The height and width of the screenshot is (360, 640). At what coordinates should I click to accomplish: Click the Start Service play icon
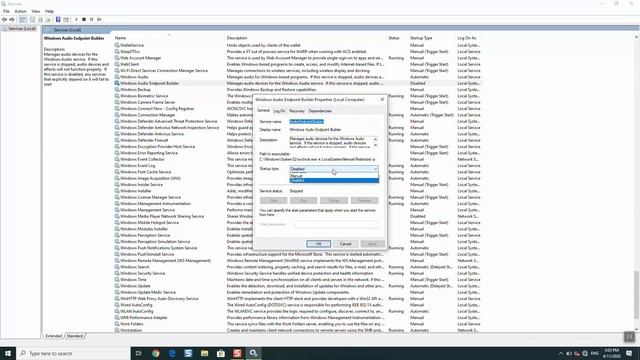[76, 19]
